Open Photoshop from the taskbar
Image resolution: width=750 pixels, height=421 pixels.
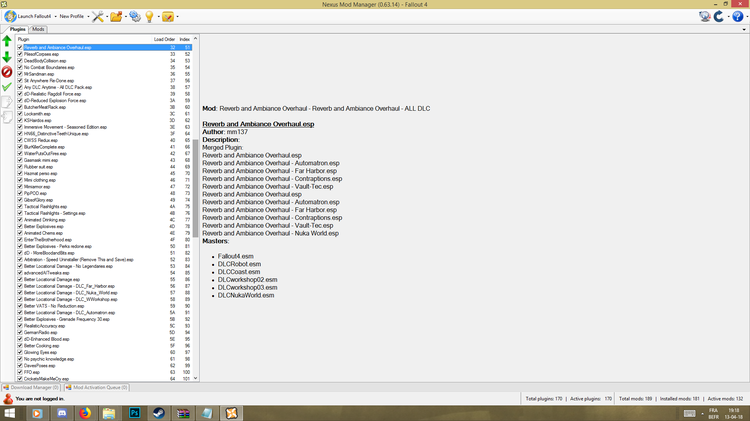tap(134, 413)
